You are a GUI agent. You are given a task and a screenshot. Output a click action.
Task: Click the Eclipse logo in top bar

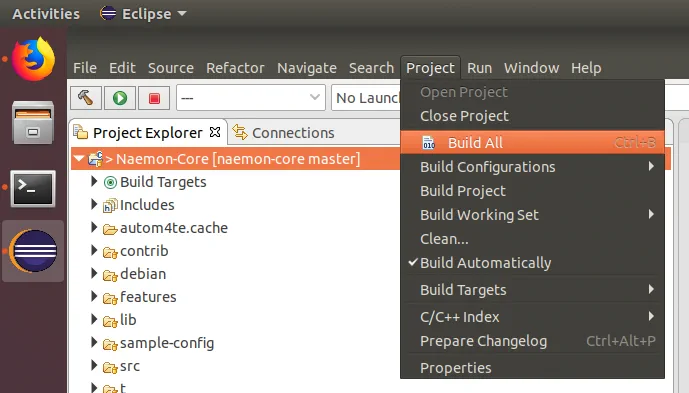(x=108, y=14)
